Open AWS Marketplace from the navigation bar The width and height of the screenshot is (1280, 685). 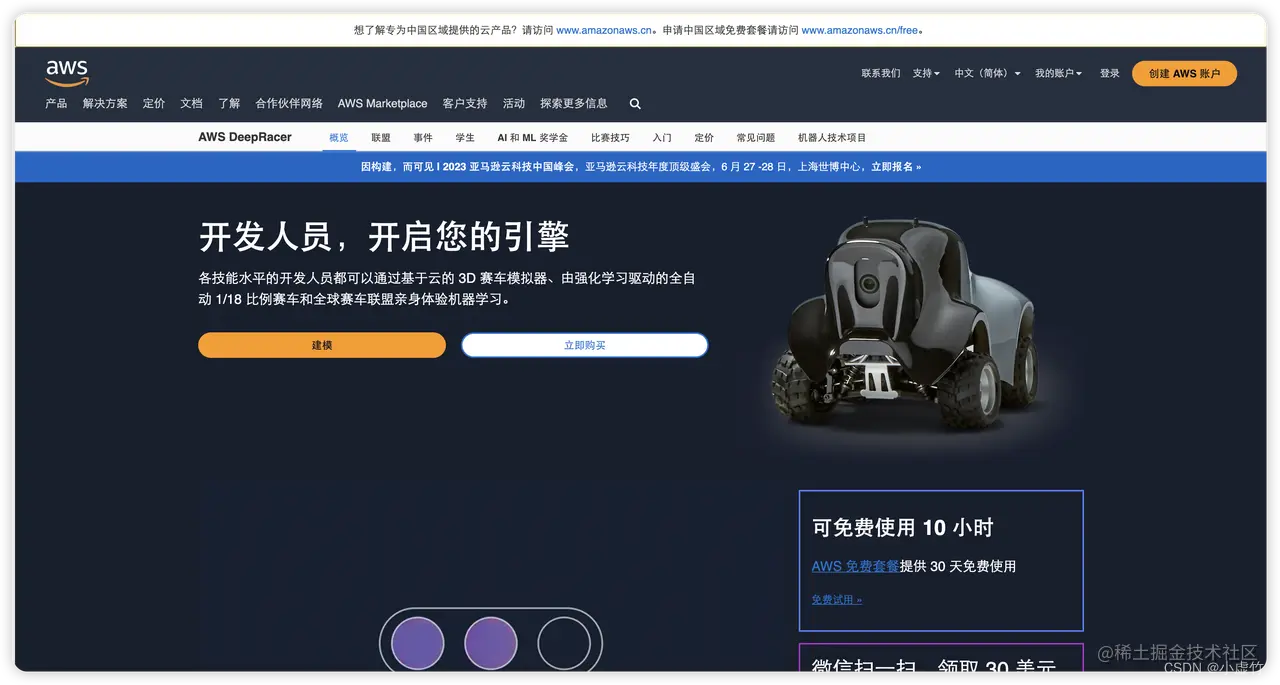point(382,103)
